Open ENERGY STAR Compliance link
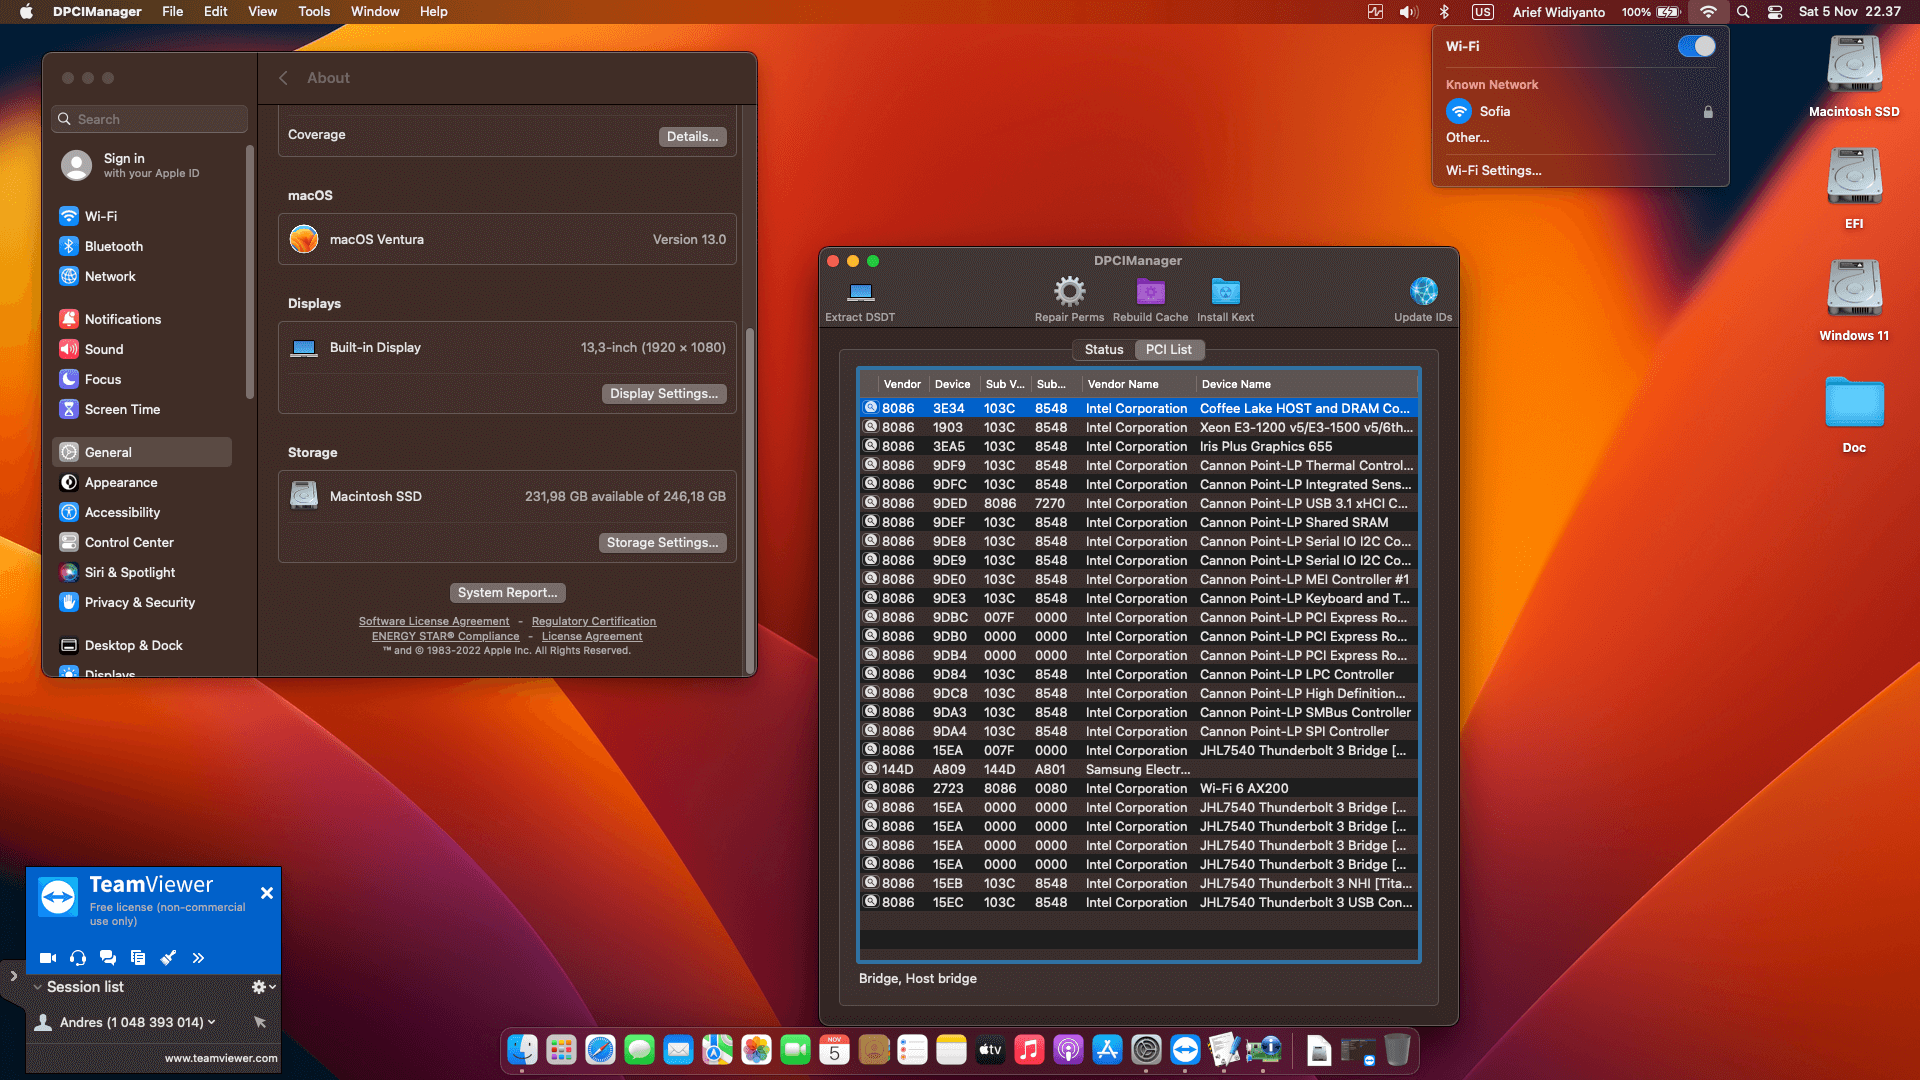This screenshot has width=1920, height=1080. [x=446, y=636]
